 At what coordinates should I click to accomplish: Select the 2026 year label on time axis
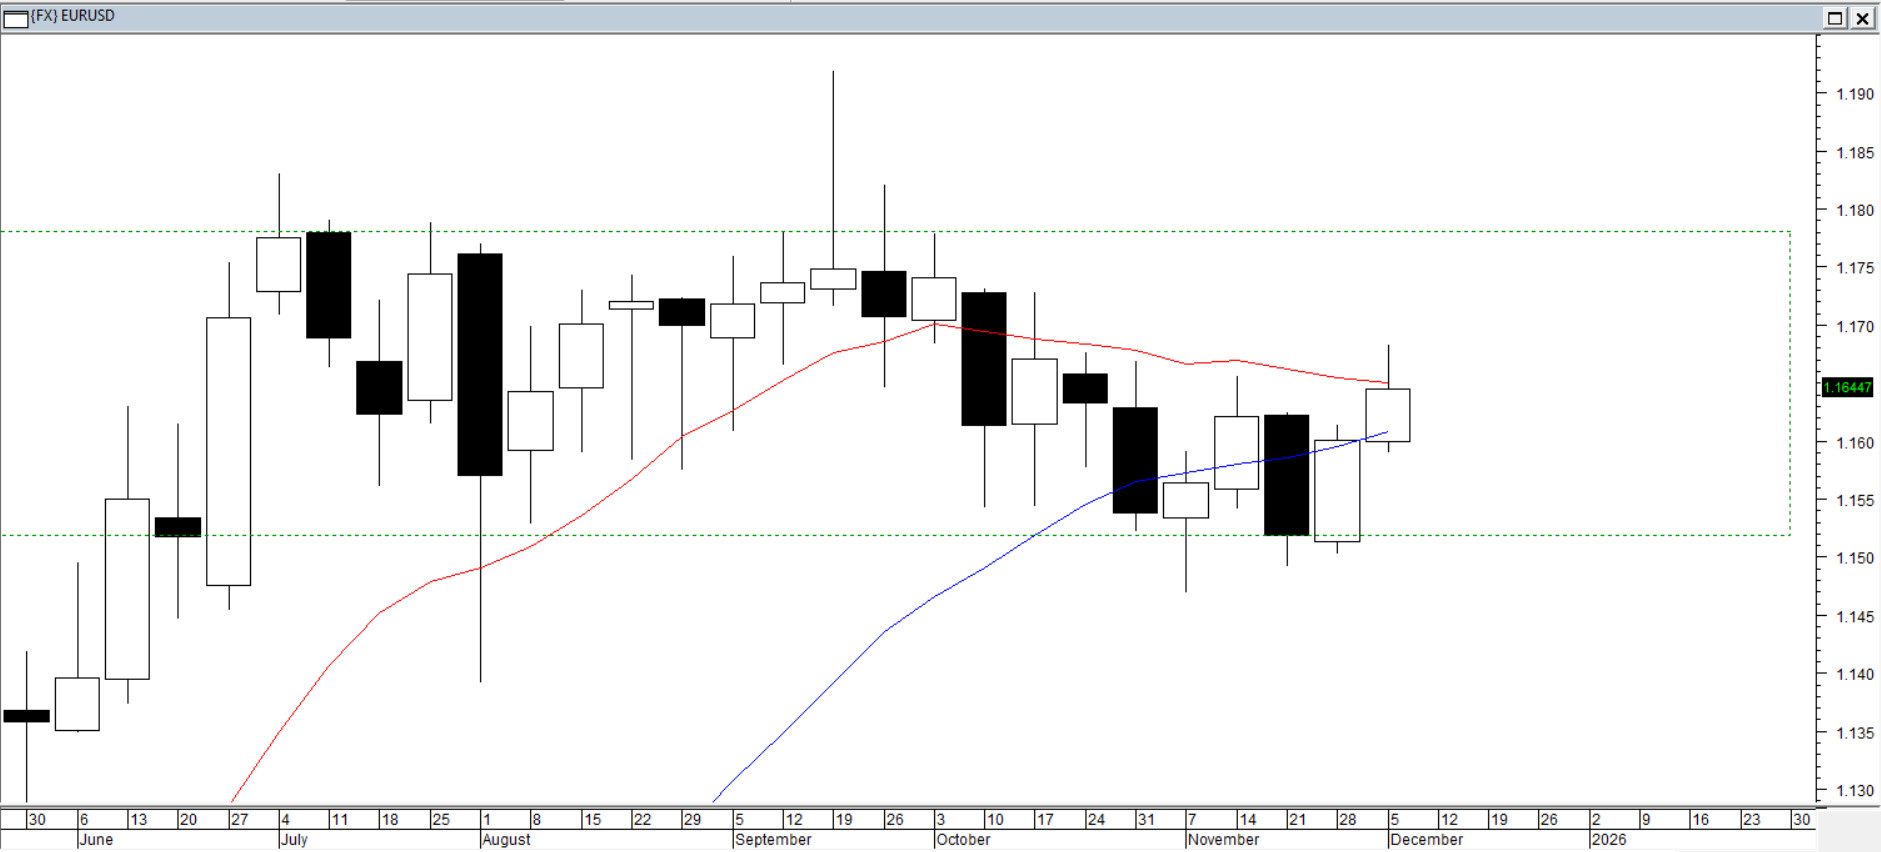[x=1608, y=840]
